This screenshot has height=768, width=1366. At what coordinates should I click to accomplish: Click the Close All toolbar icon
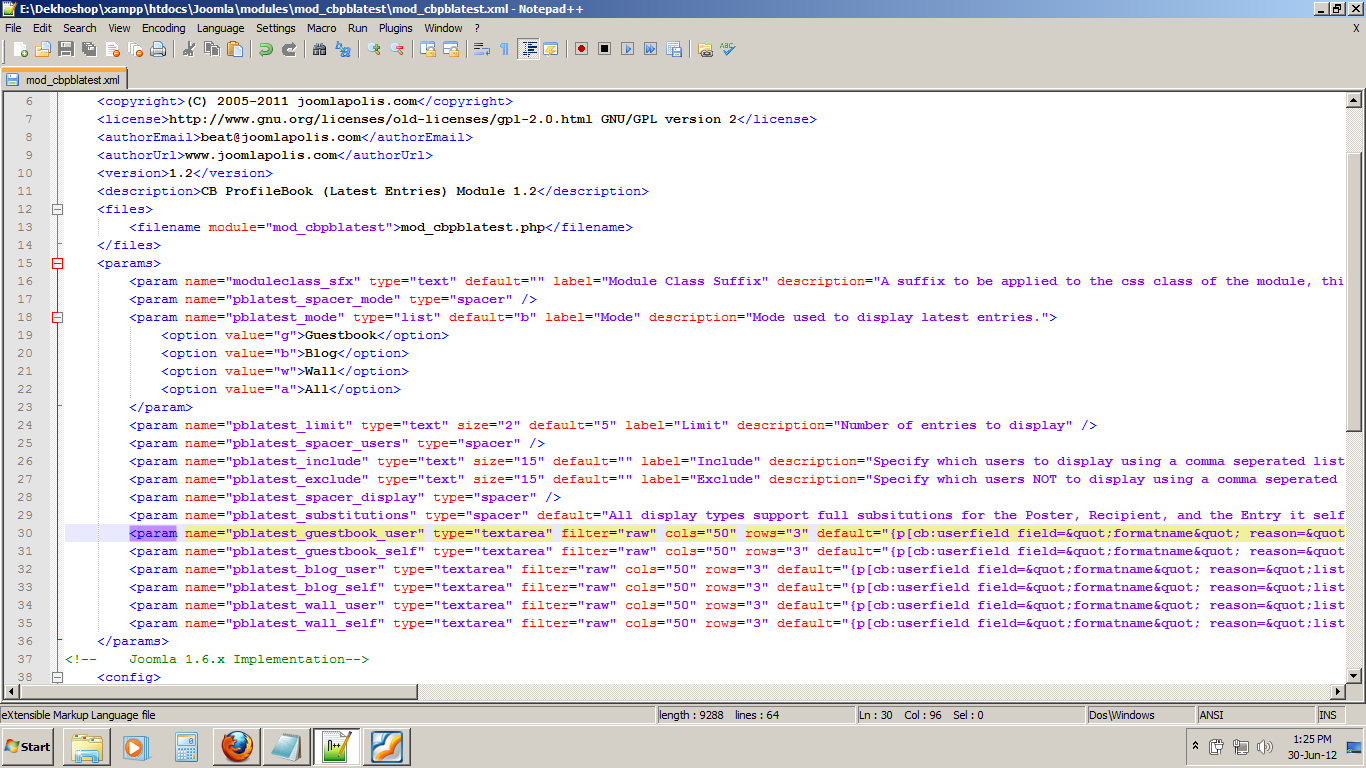click(135, 49)
